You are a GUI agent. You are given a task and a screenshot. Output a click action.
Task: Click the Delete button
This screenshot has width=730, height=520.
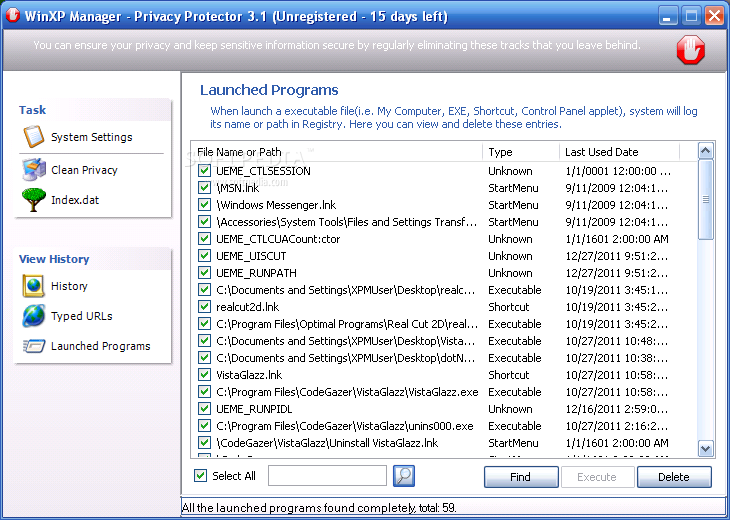pyautogui.click(x=674, y=477)
